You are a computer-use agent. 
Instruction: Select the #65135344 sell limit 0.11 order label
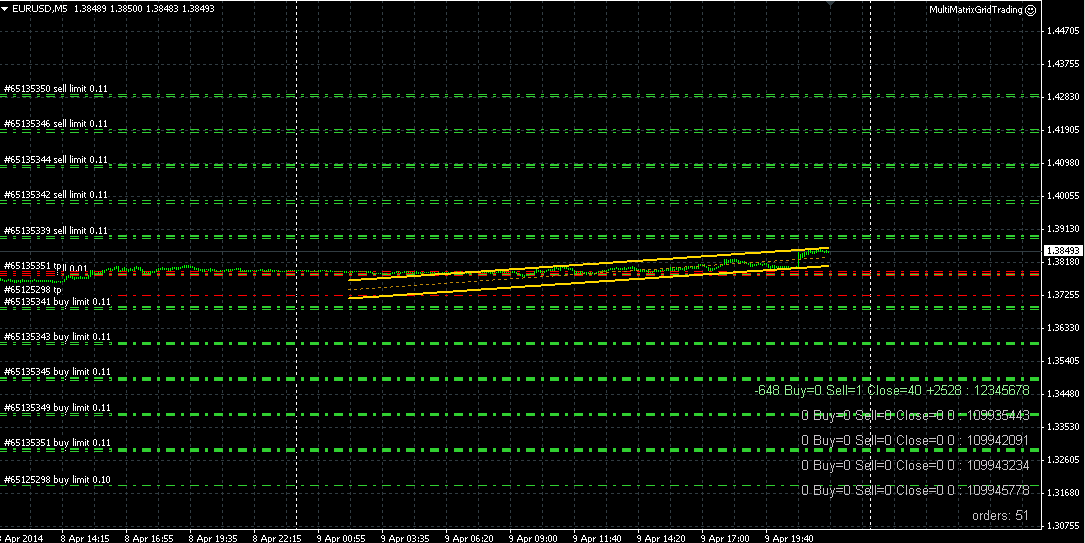(x=56, y=160)
